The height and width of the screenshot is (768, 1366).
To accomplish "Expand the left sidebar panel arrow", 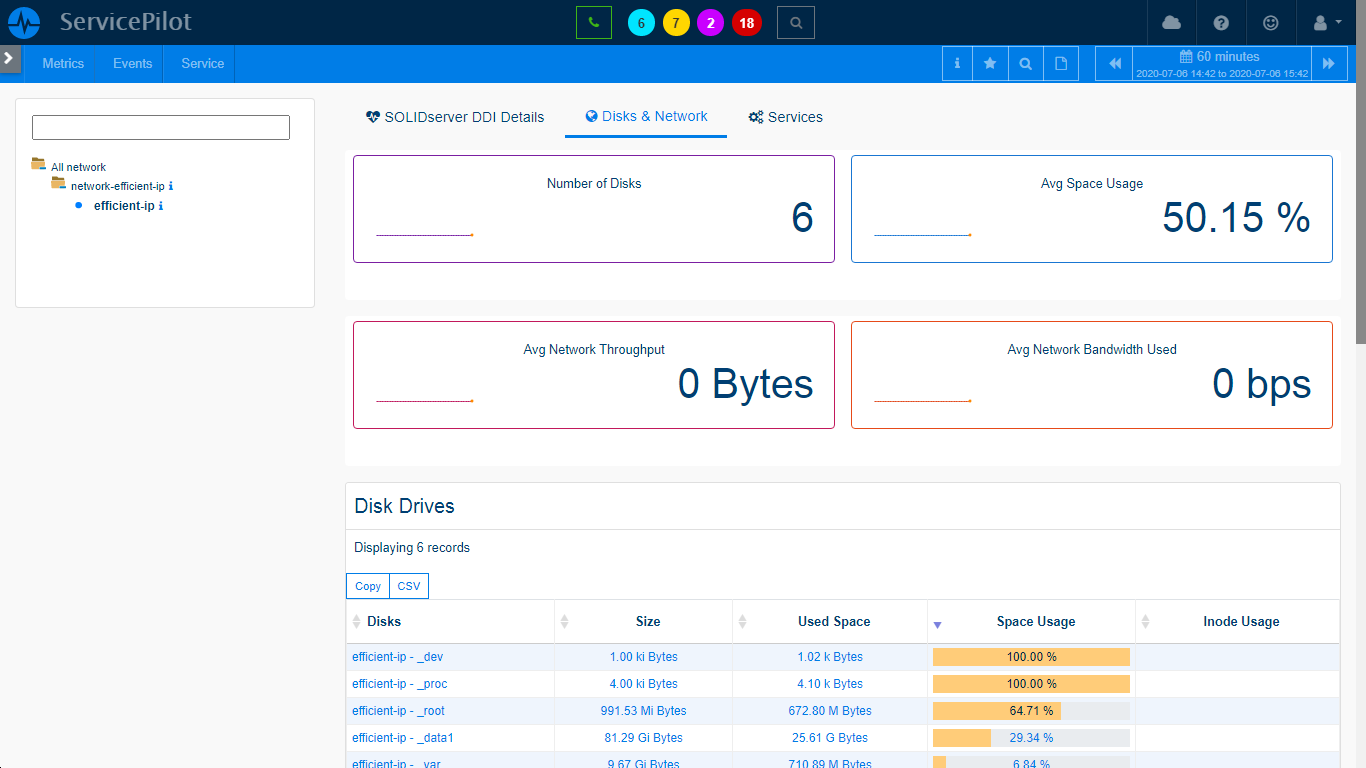I will click(x=9, y=58).
